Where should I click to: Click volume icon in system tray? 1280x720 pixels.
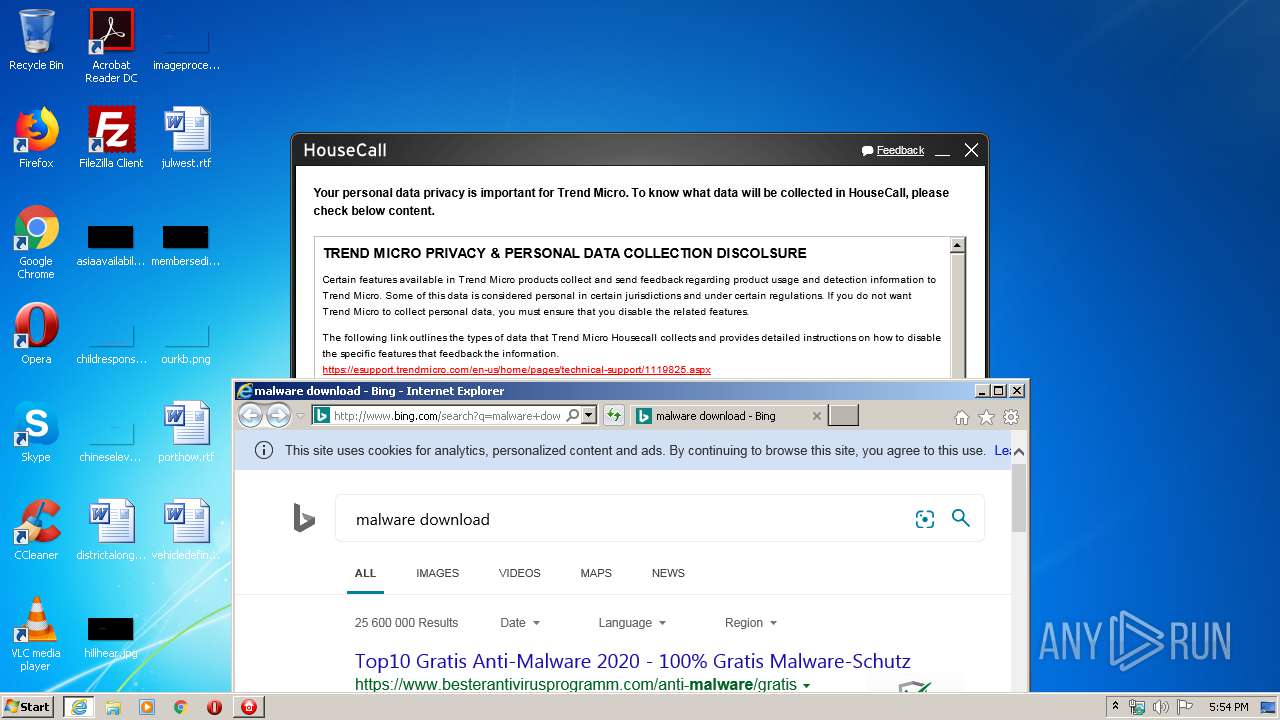pyautogui.click(x=1161, y=707)
